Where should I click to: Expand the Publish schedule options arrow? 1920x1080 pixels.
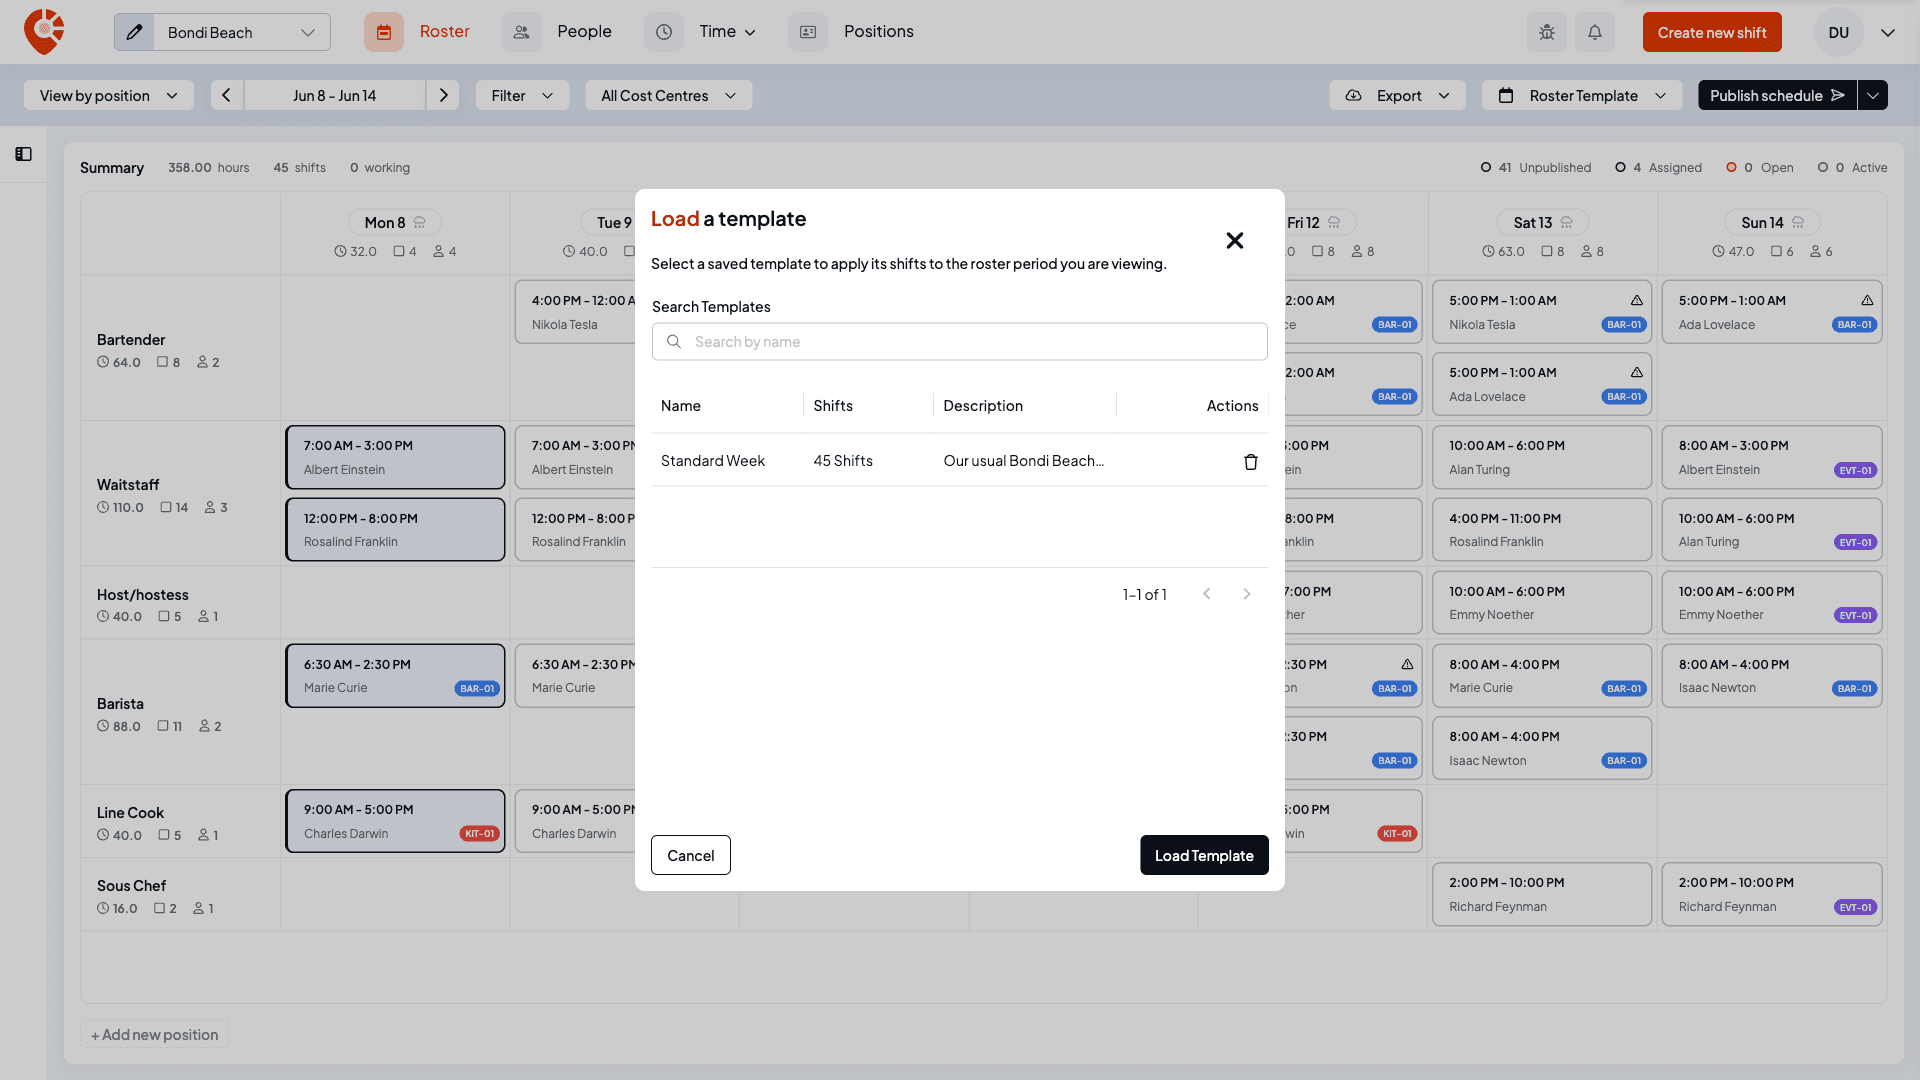pos(1872,95)
